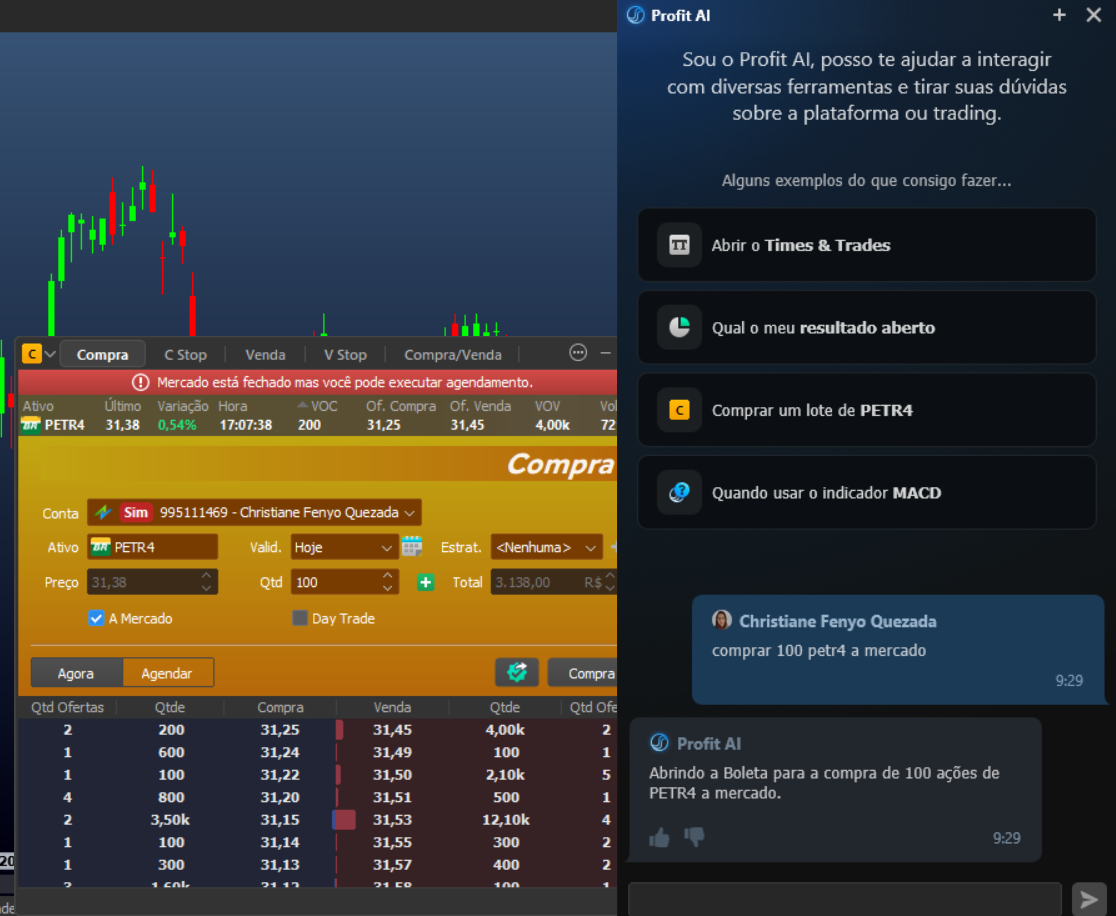Switch to the Compra/Venda tab
Image resolution: width=1116 pixels, height=916 pixels.
[453, 354]
